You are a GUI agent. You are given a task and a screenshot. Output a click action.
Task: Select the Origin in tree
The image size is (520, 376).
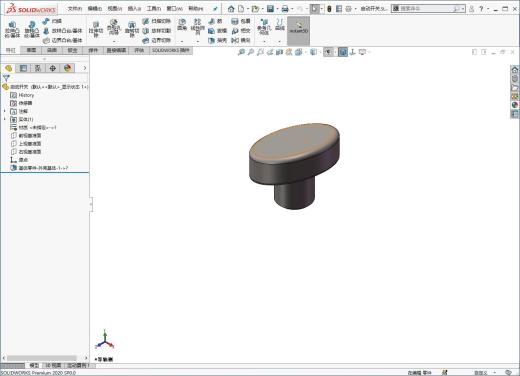[x=19, y=160]
